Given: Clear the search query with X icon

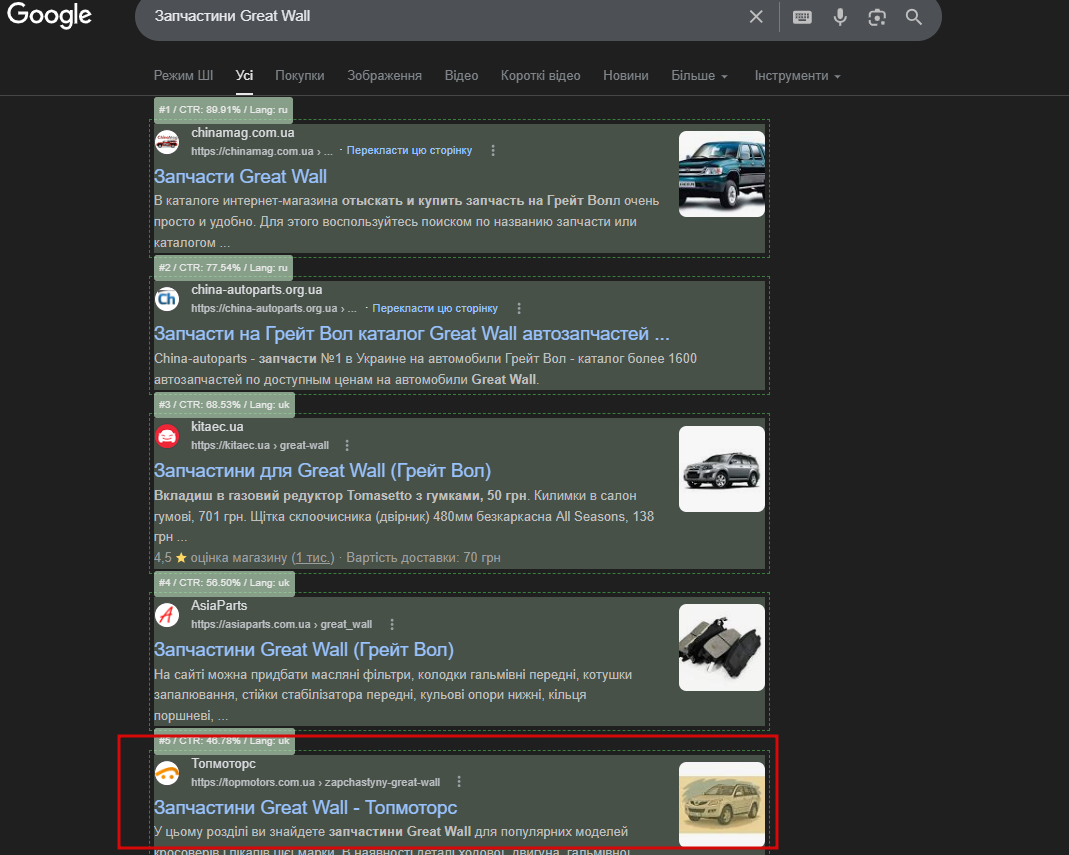Looking at the screenshot, I should [755, 16].
